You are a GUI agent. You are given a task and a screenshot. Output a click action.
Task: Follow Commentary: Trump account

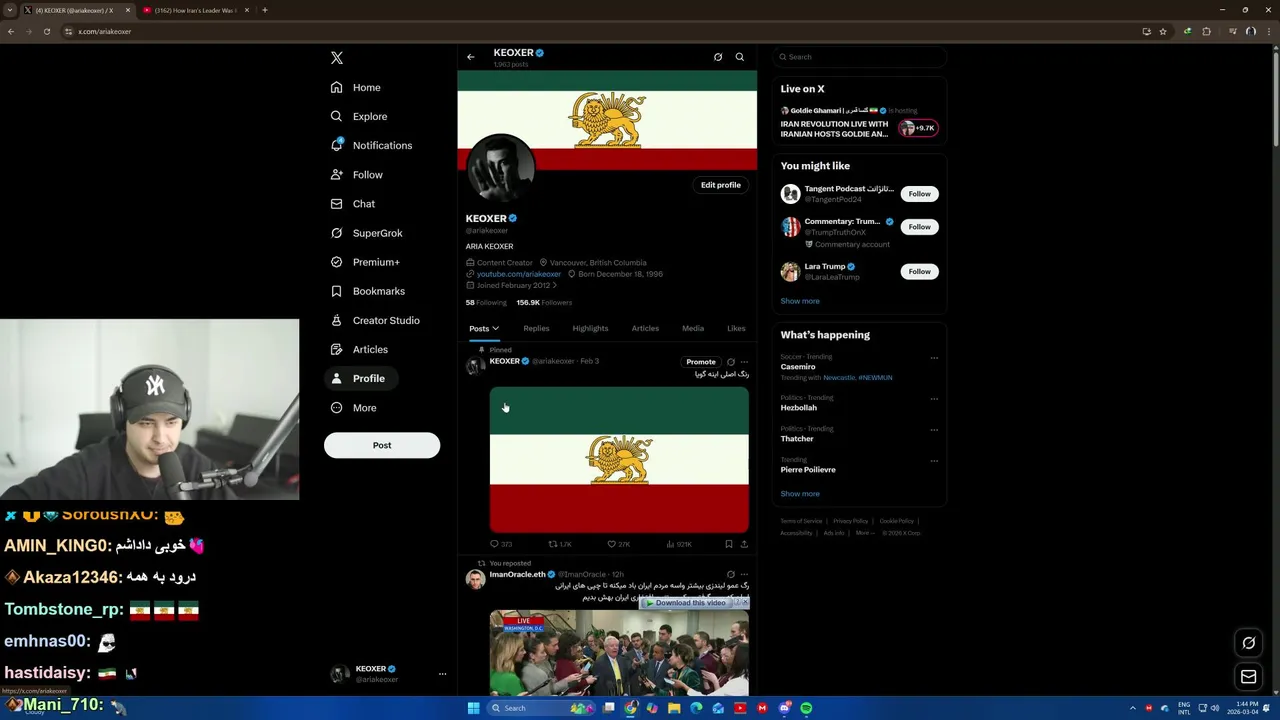pyautogui.click(x=919, y=227)
